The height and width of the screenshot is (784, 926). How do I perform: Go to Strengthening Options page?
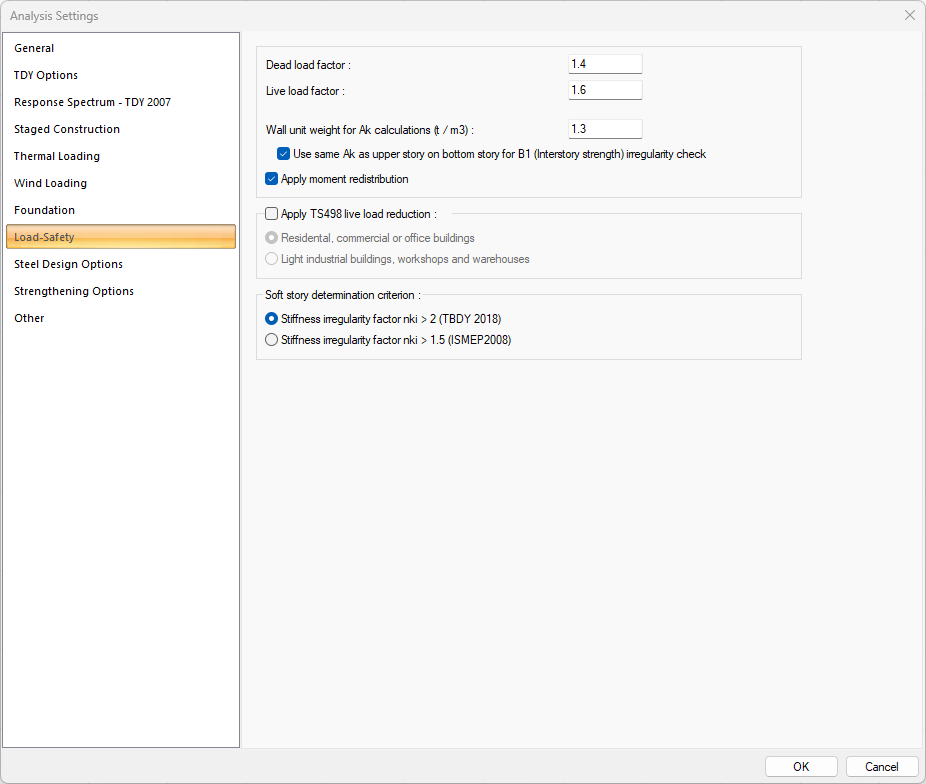[x=120, y=291]
